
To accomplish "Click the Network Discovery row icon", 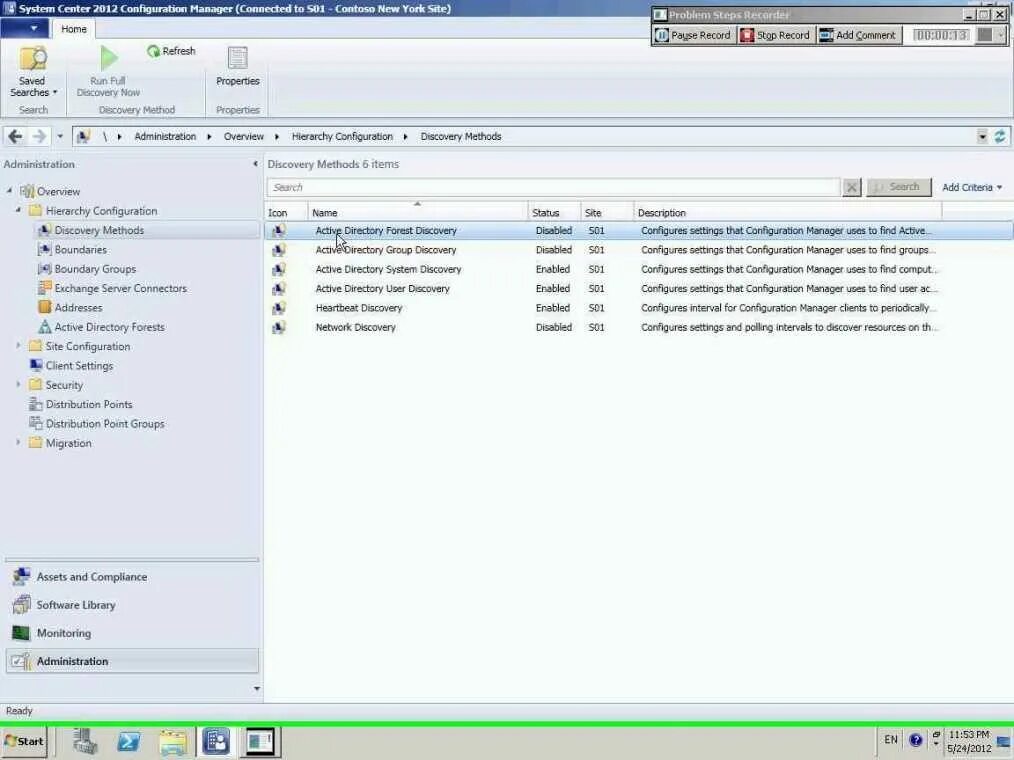I will [279, 327].
